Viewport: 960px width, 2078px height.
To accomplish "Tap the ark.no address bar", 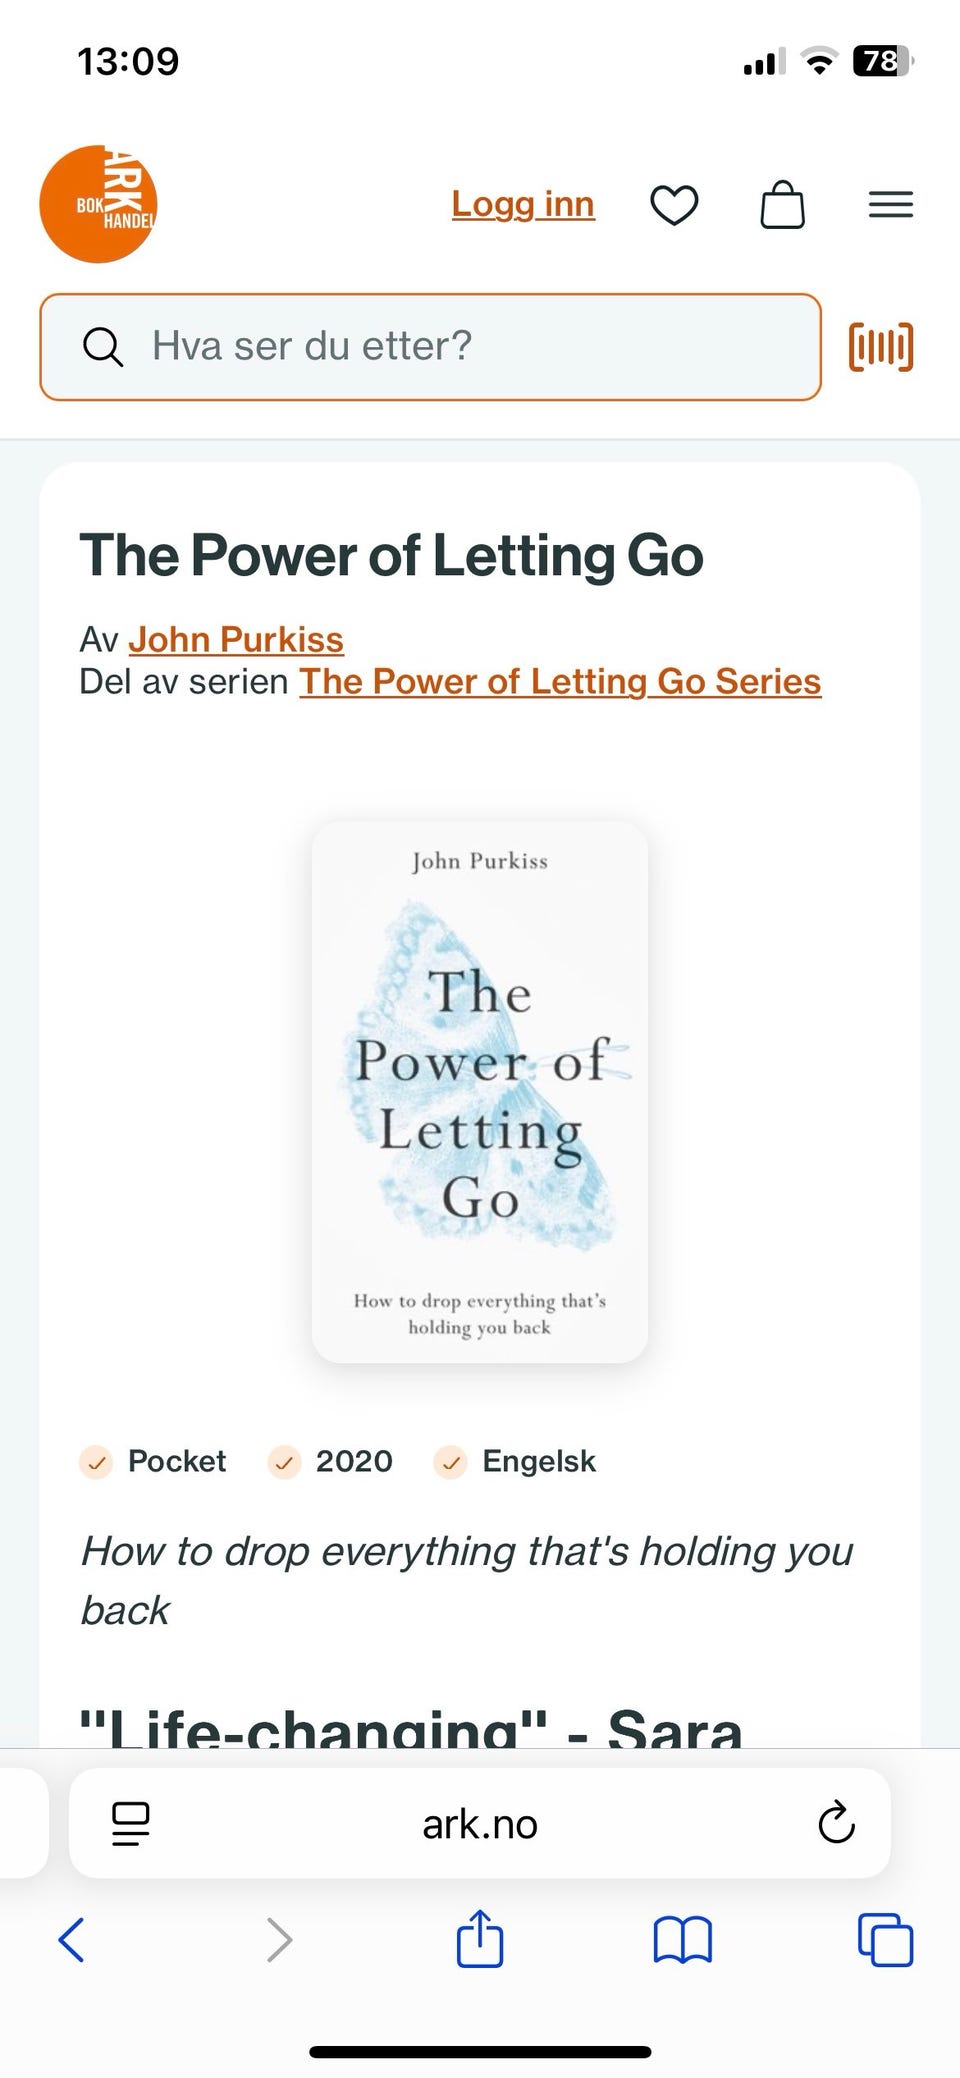I will pos(480,1824).
